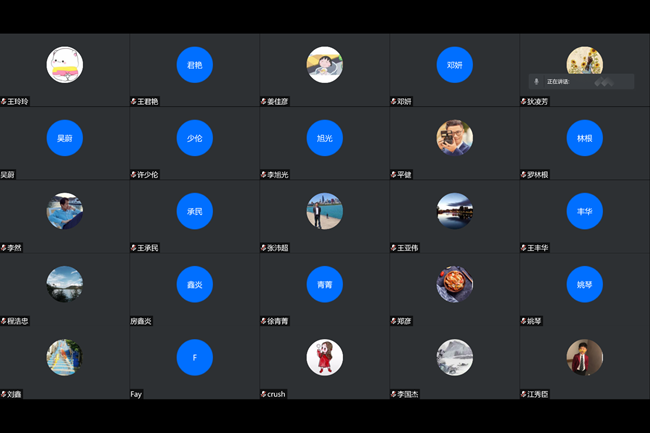Click the 罗林根 participant name label

click(537, 174)
